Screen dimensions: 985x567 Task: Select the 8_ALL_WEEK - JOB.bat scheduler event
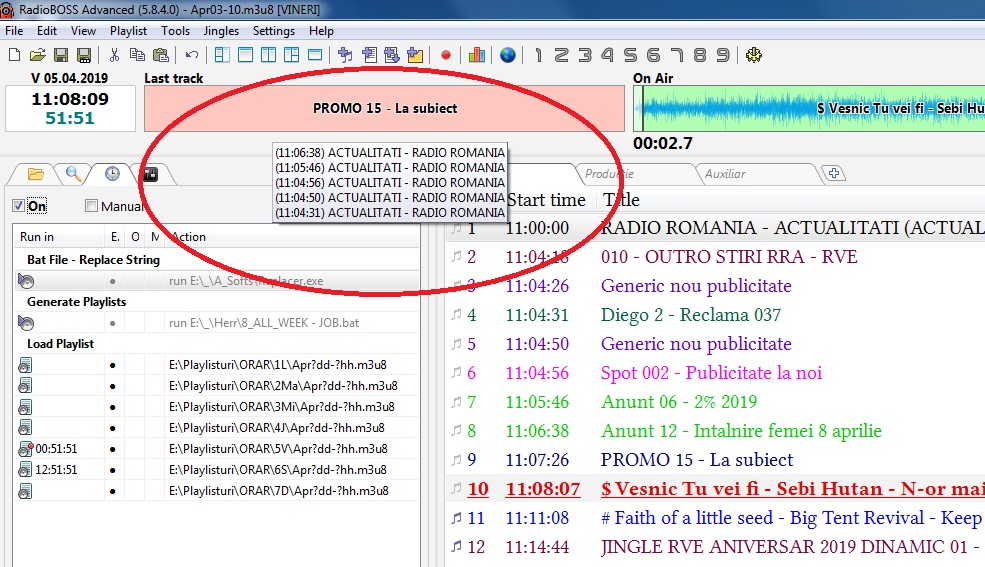(x=217, y=323)
